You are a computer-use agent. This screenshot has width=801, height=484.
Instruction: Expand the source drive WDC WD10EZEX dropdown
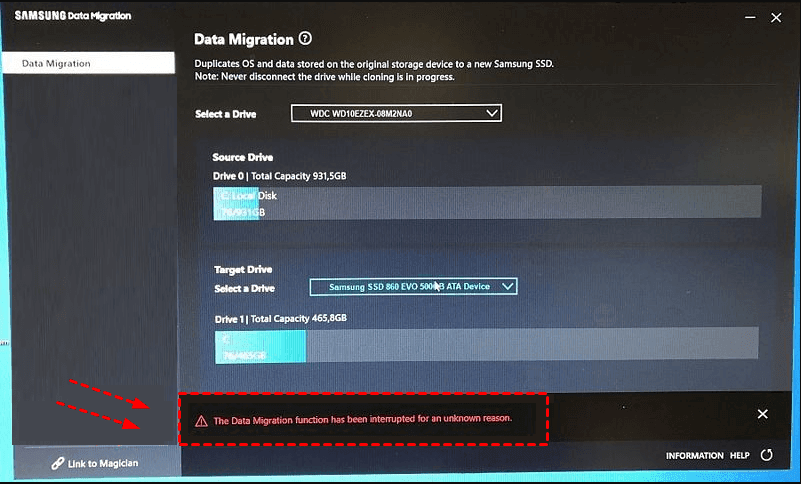point(396,113)
